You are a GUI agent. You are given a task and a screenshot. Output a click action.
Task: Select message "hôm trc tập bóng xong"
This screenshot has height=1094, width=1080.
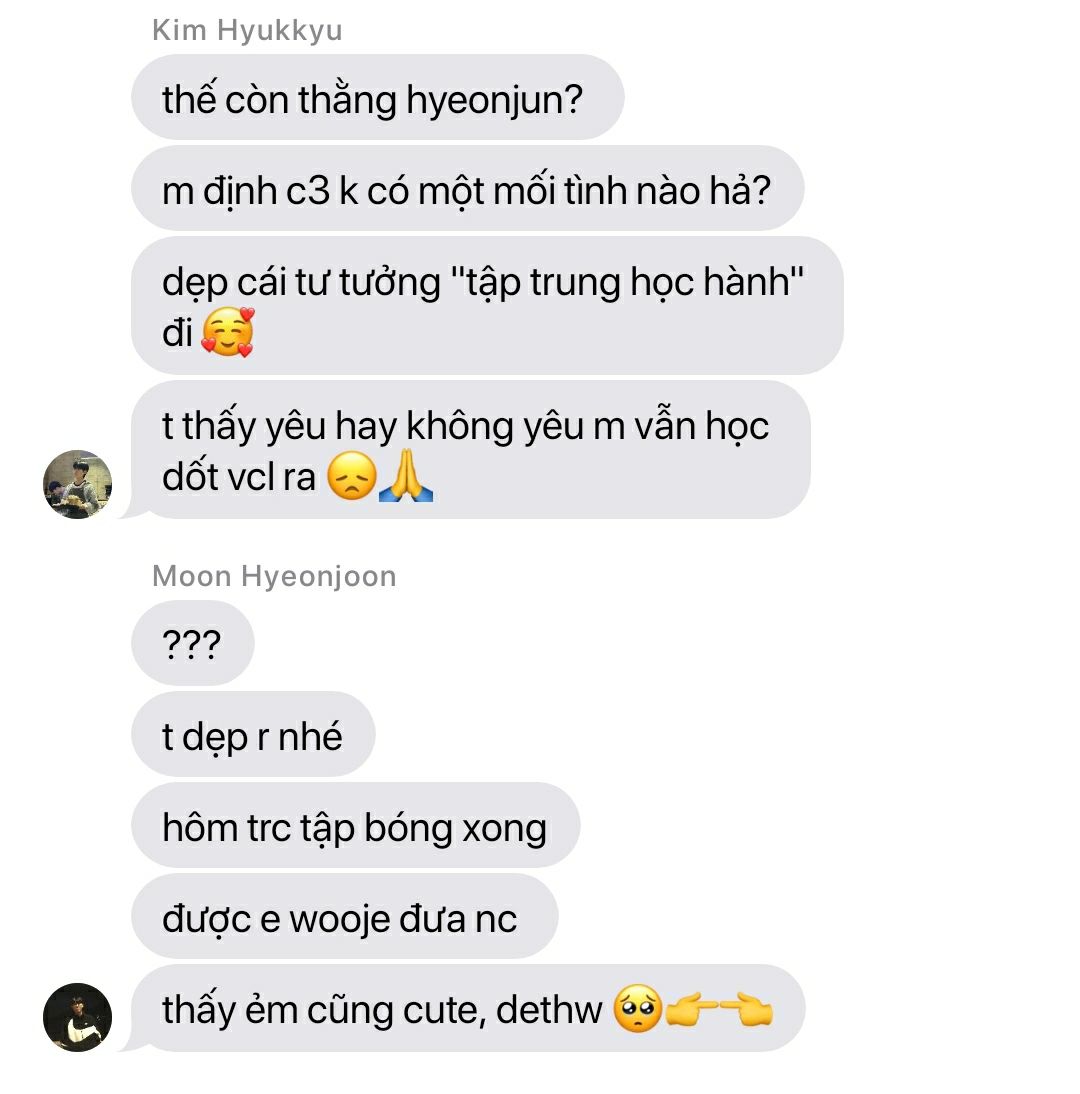coord(355,825)
